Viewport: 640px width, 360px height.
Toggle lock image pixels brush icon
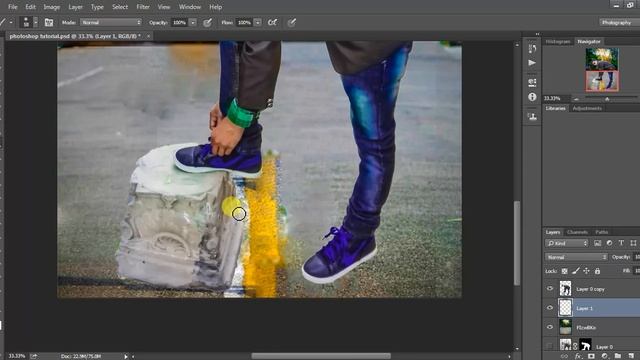click(x=576, y=271)
